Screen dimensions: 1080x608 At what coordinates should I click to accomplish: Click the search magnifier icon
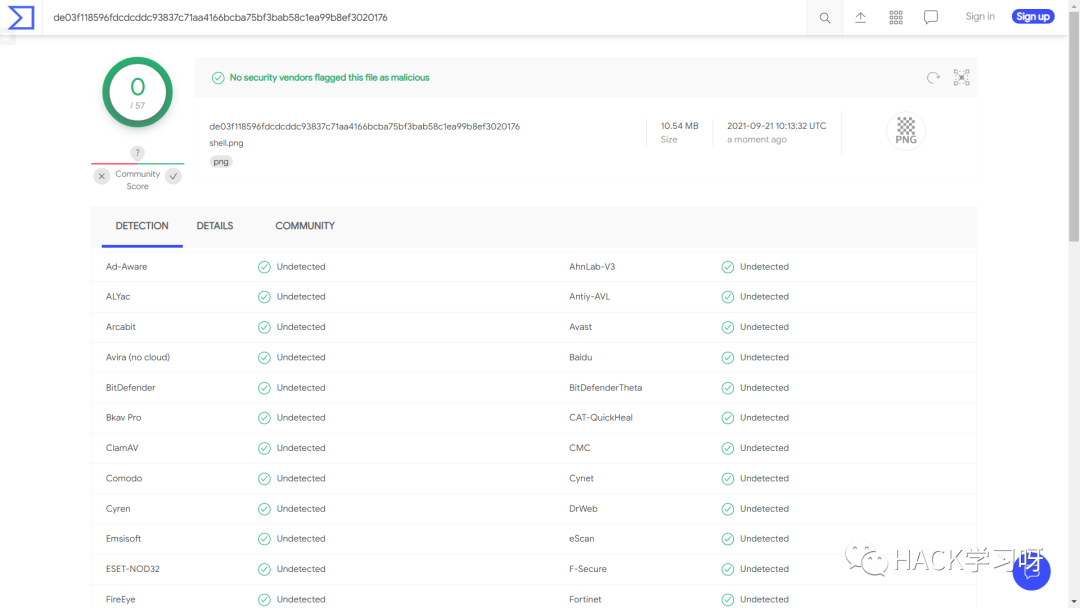pyautogui.click(x=824, y=18)
